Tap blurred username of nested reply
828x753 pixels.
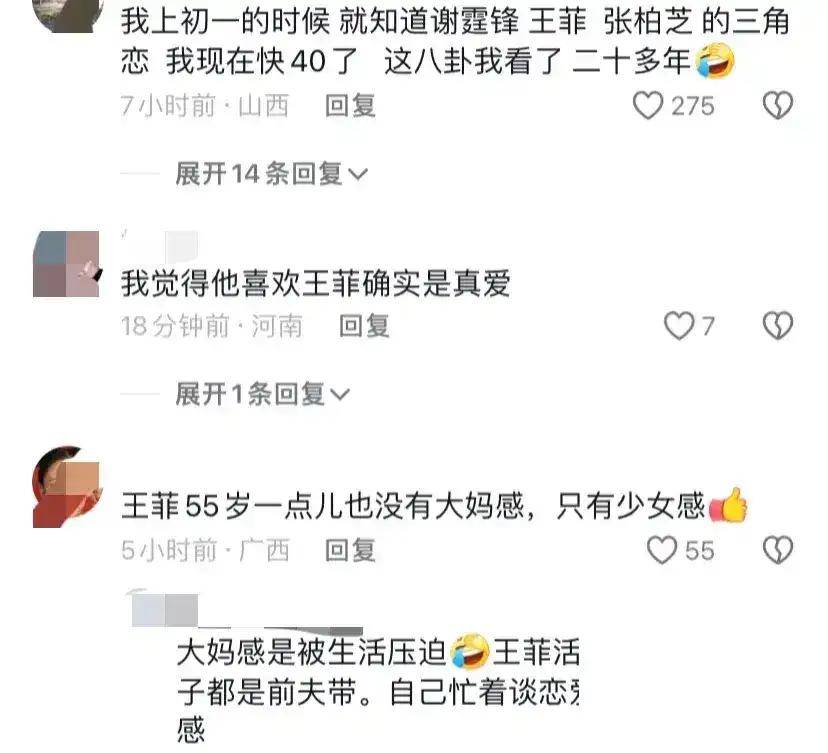(x=165, y=610)
